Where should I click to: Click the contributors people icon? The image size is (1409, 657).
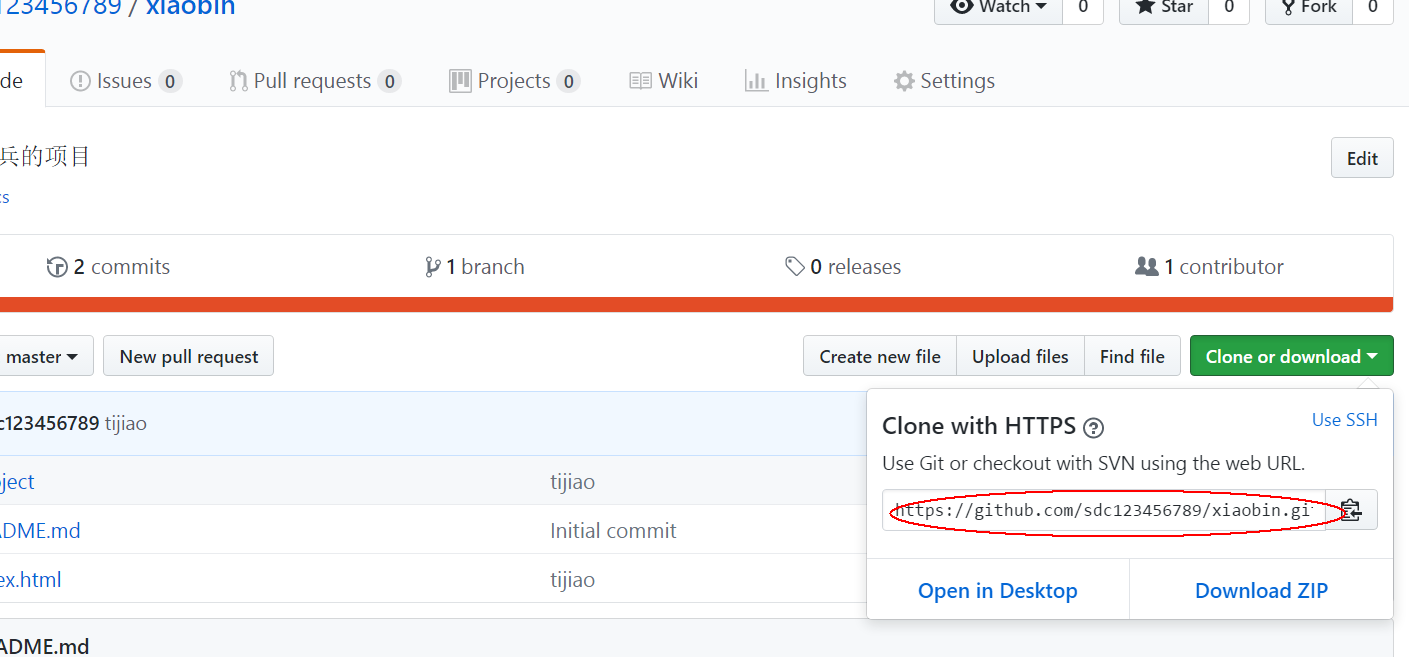(1146, 267)
